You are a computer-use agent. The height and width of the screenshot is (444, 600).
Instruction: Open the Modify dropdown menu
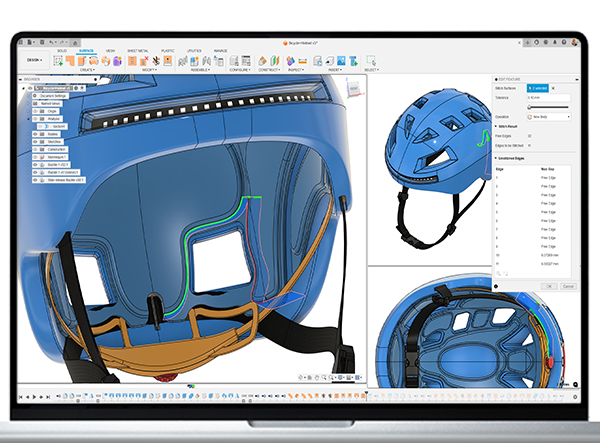[x=150, y=70]
